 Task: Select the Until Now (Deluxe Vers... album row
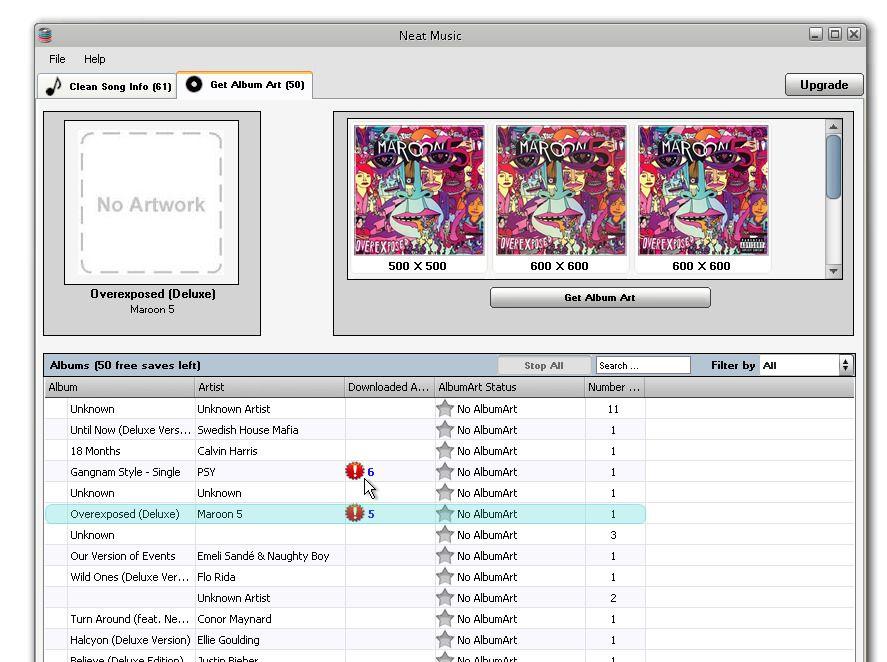point(345,429)
